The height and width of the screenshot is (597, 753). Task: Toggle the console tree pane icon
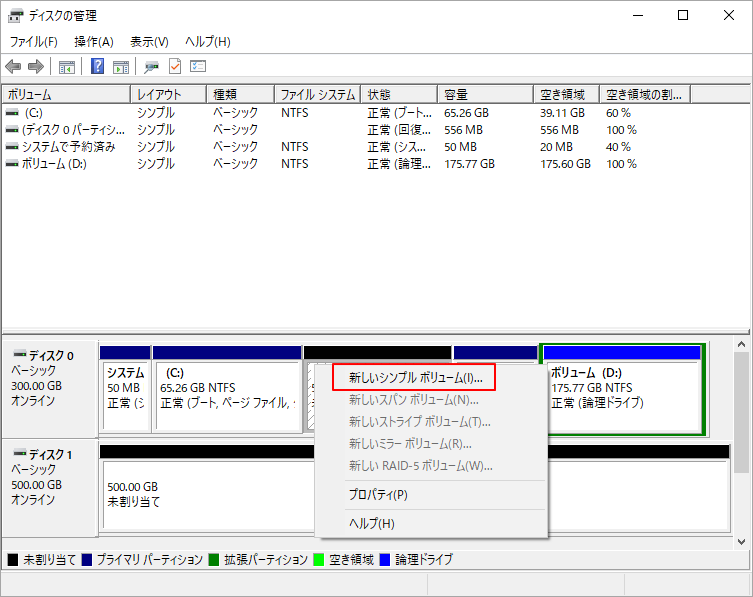67,67
